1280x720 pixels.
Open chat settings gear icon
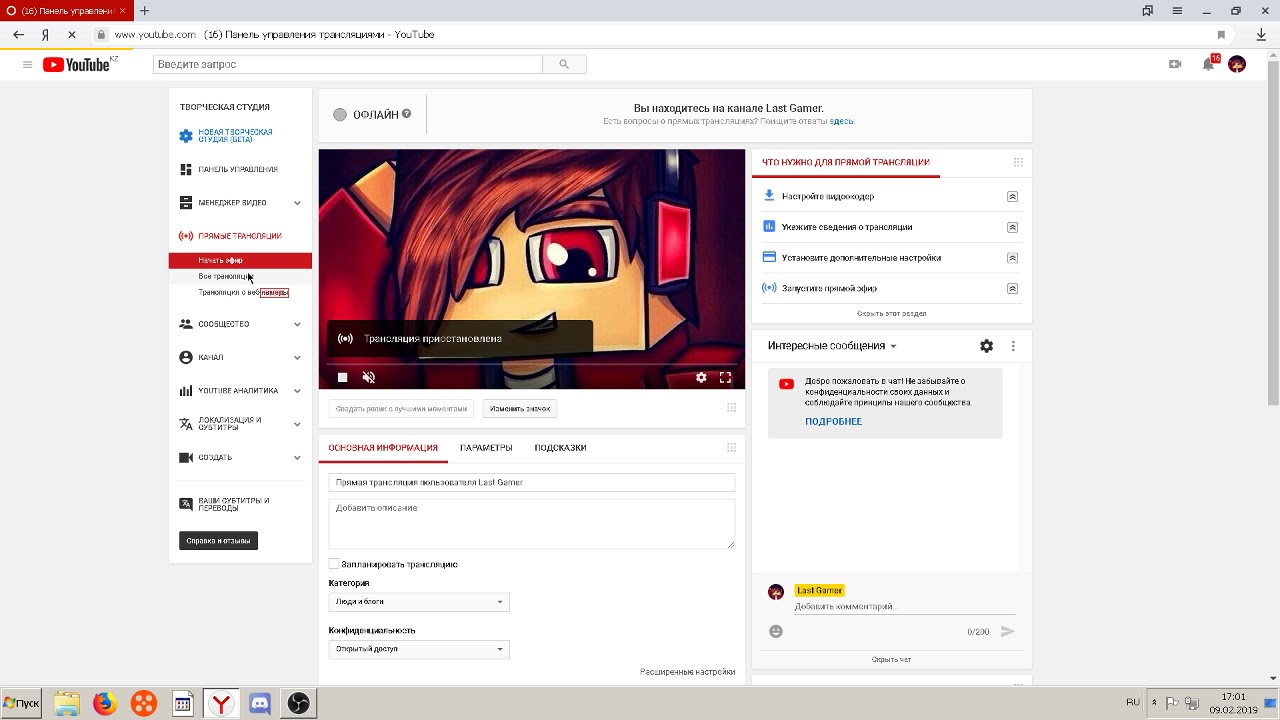tap(986, 346)
